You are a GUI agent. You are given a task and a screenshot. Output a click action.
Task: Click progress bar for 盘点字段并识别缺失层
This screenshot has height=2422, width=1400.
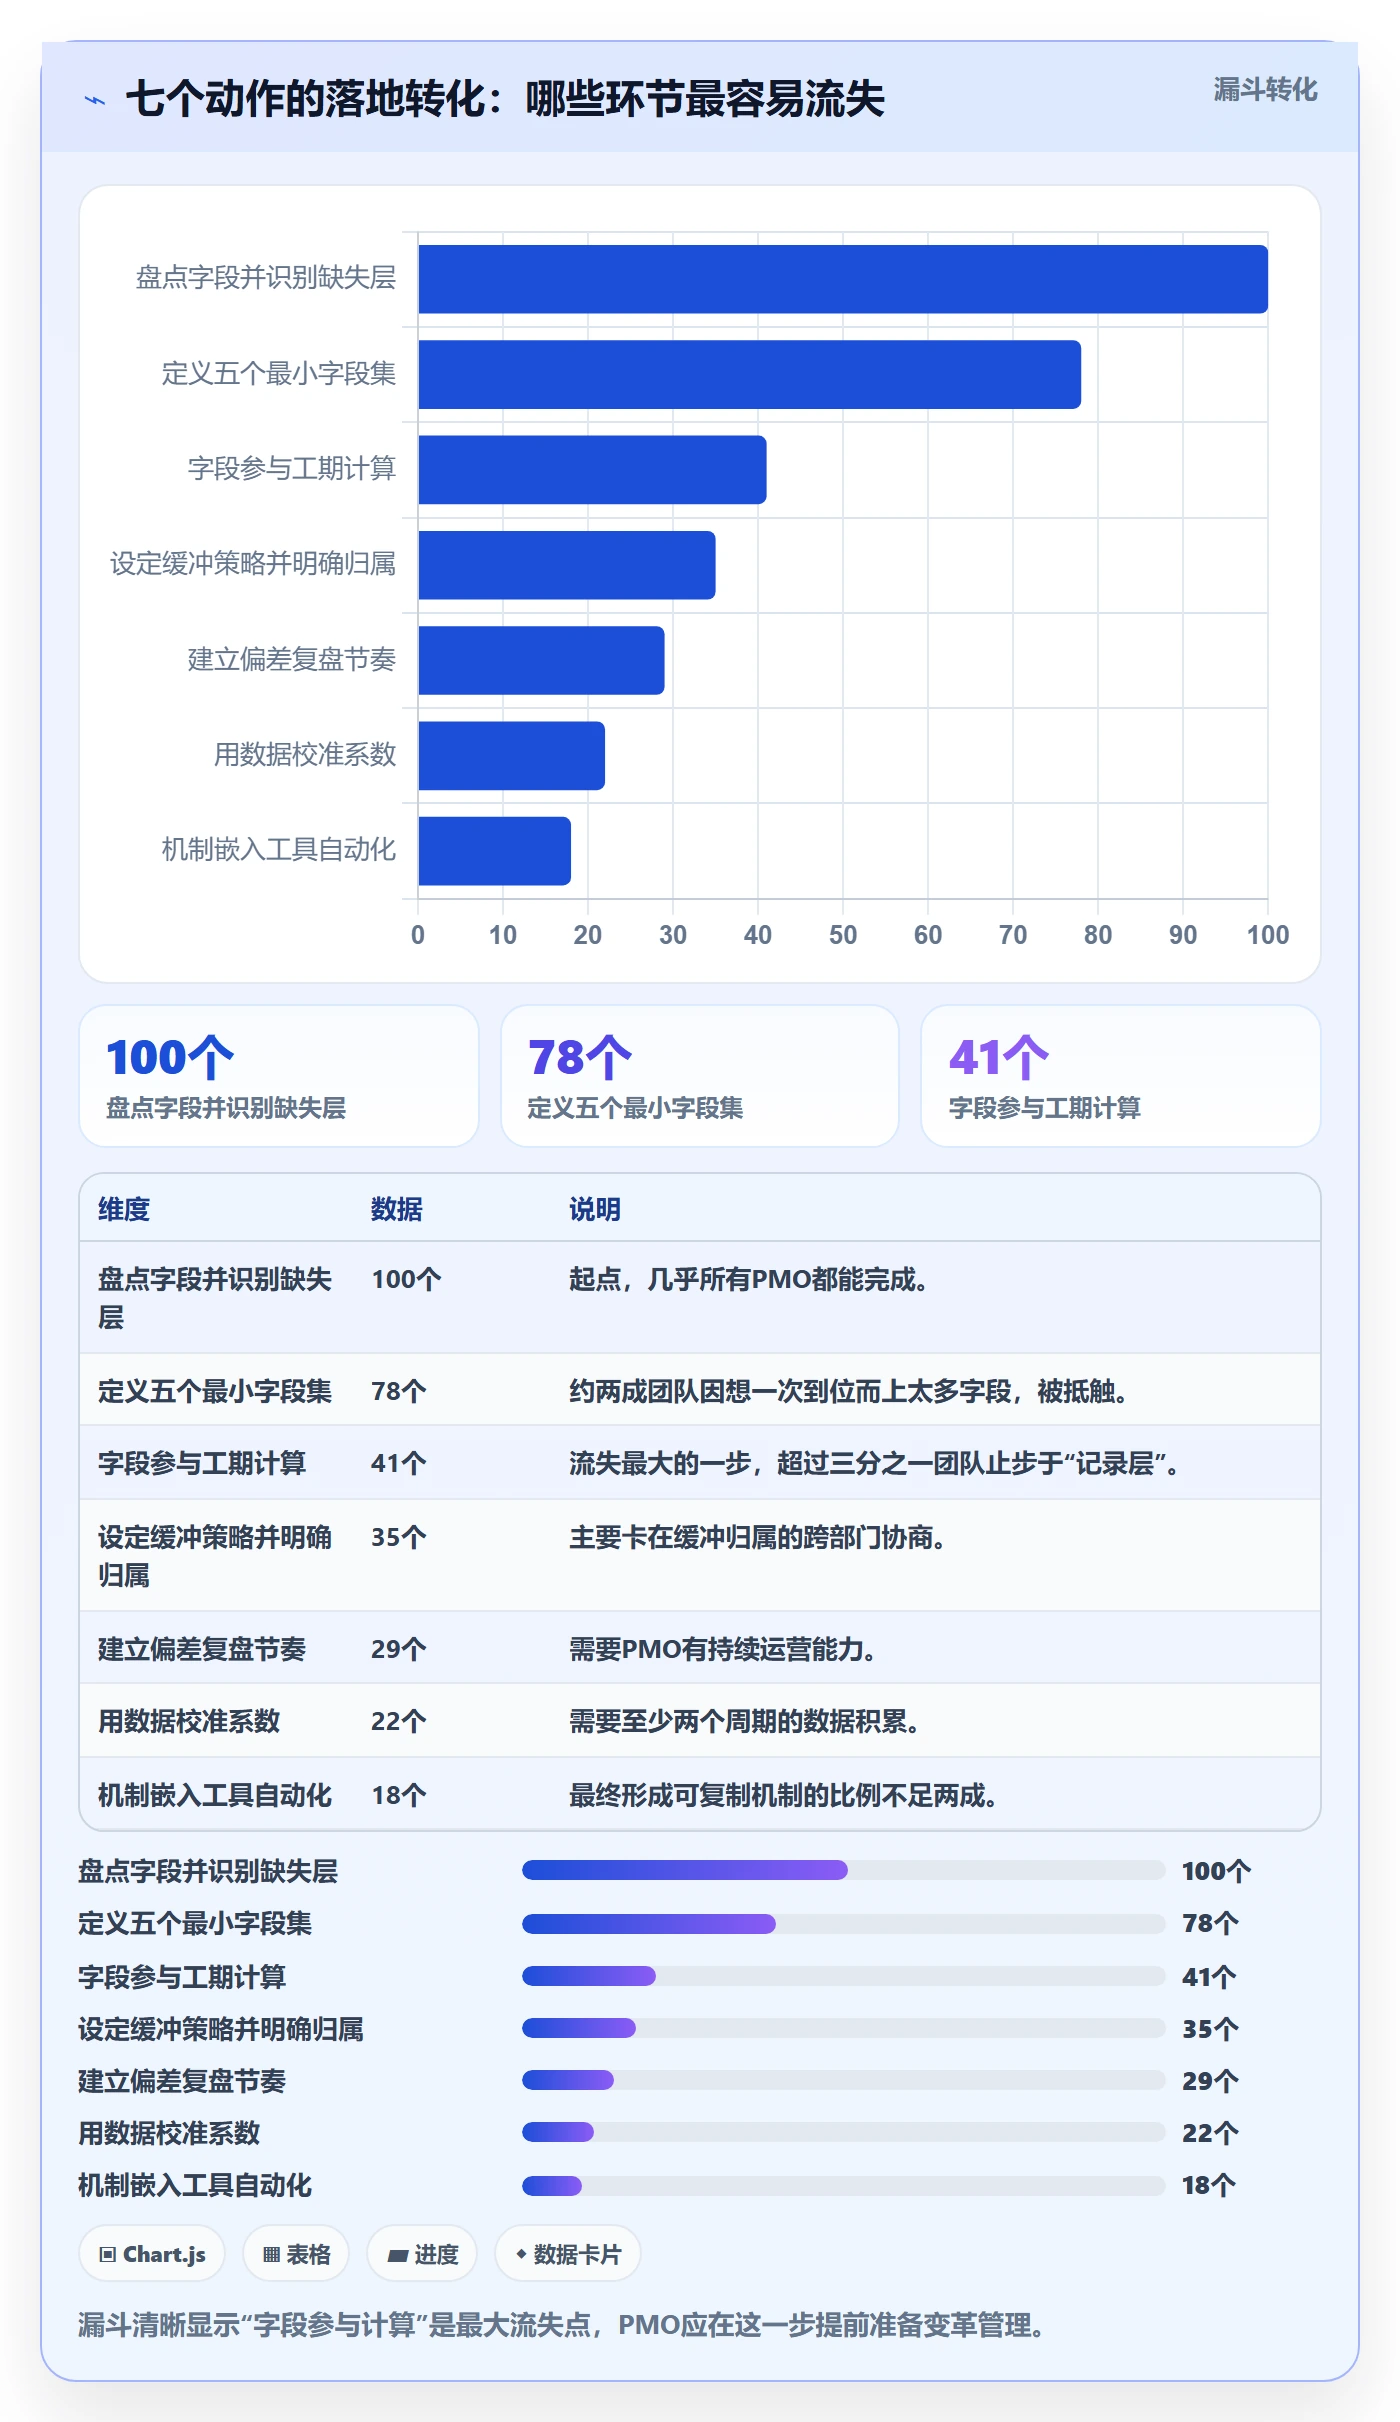click(x=844, y=1870)
